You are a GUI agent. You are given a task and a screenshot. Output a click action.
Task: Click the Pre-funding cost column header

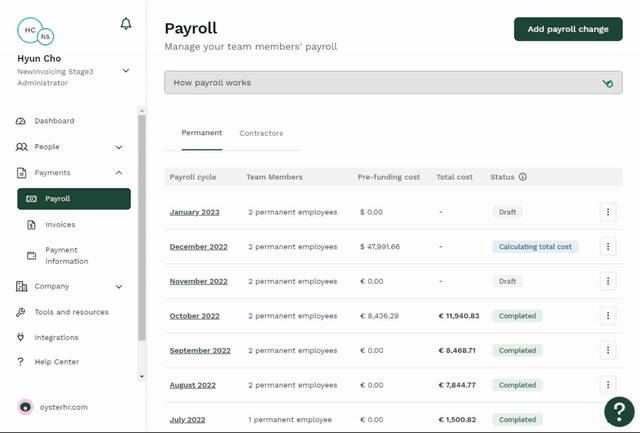(x=389, y=177)
